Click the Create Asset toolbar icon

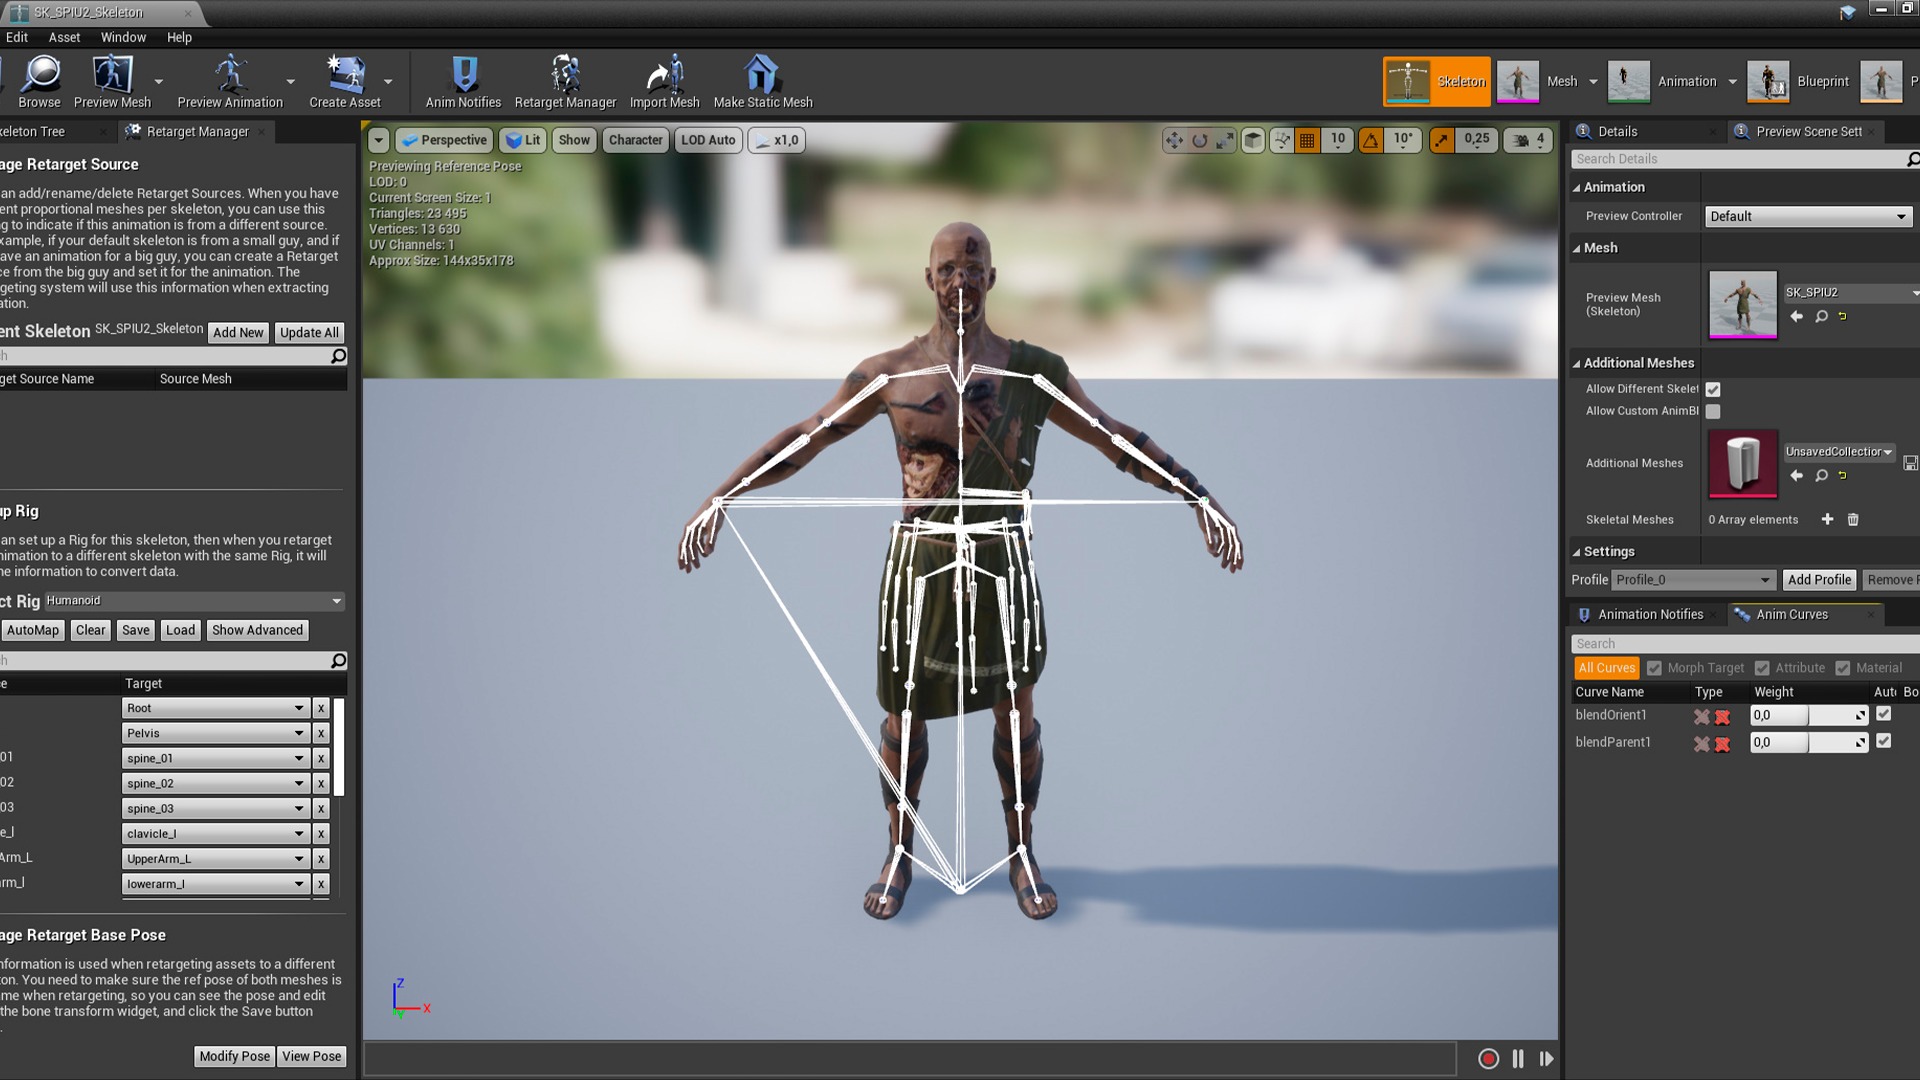click(345, 81)
